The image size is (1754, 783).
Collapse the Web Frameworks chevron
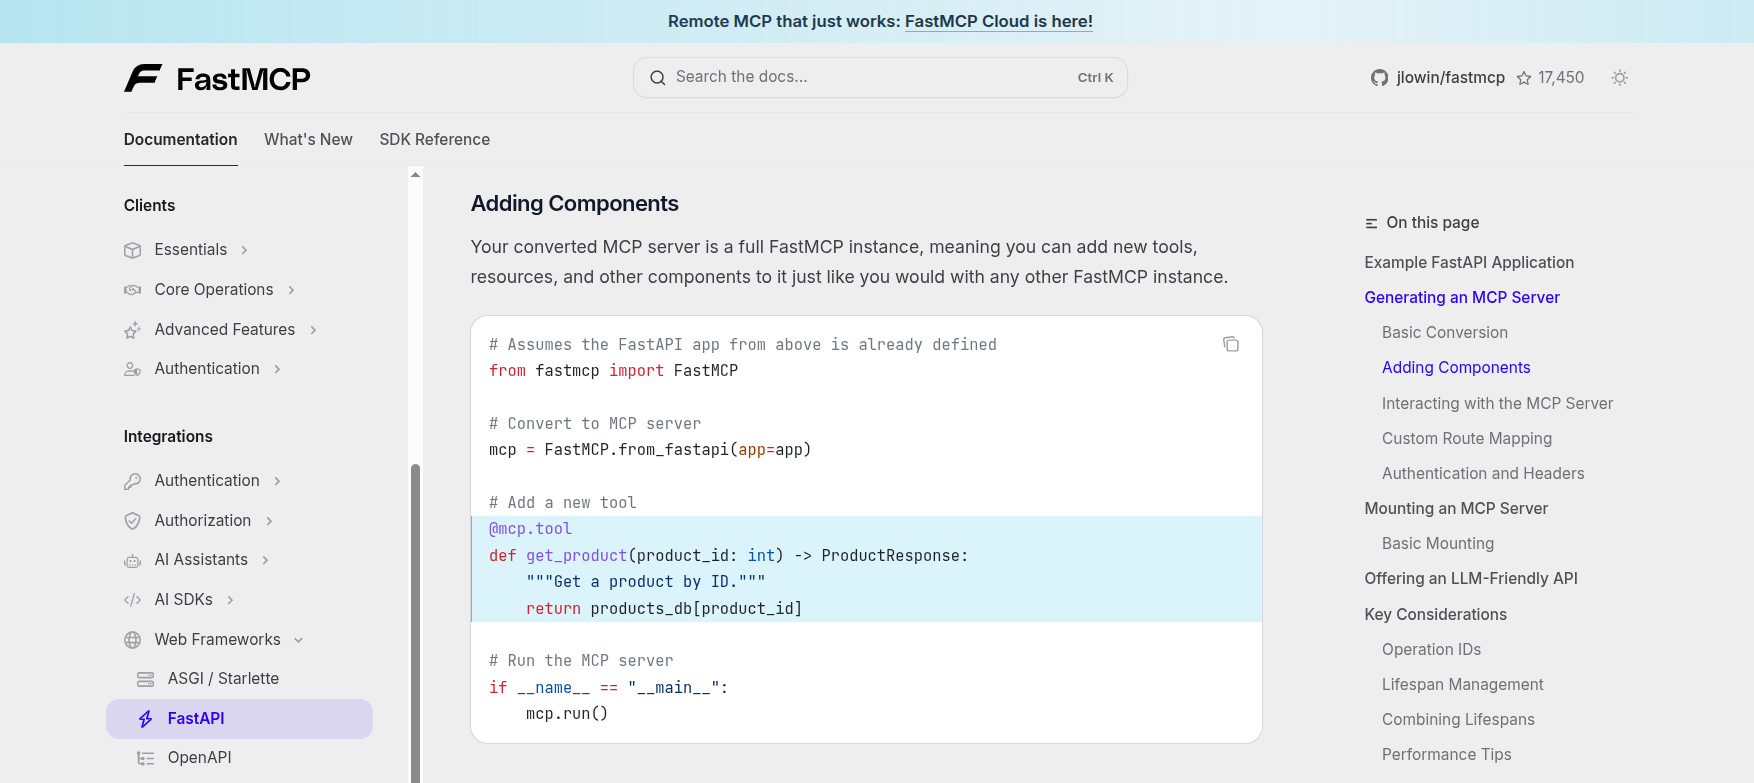298,640
